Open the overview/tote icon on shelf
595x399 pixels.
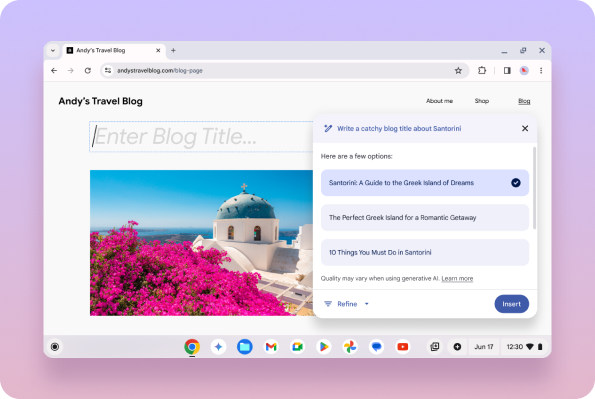tap(435, 347)
